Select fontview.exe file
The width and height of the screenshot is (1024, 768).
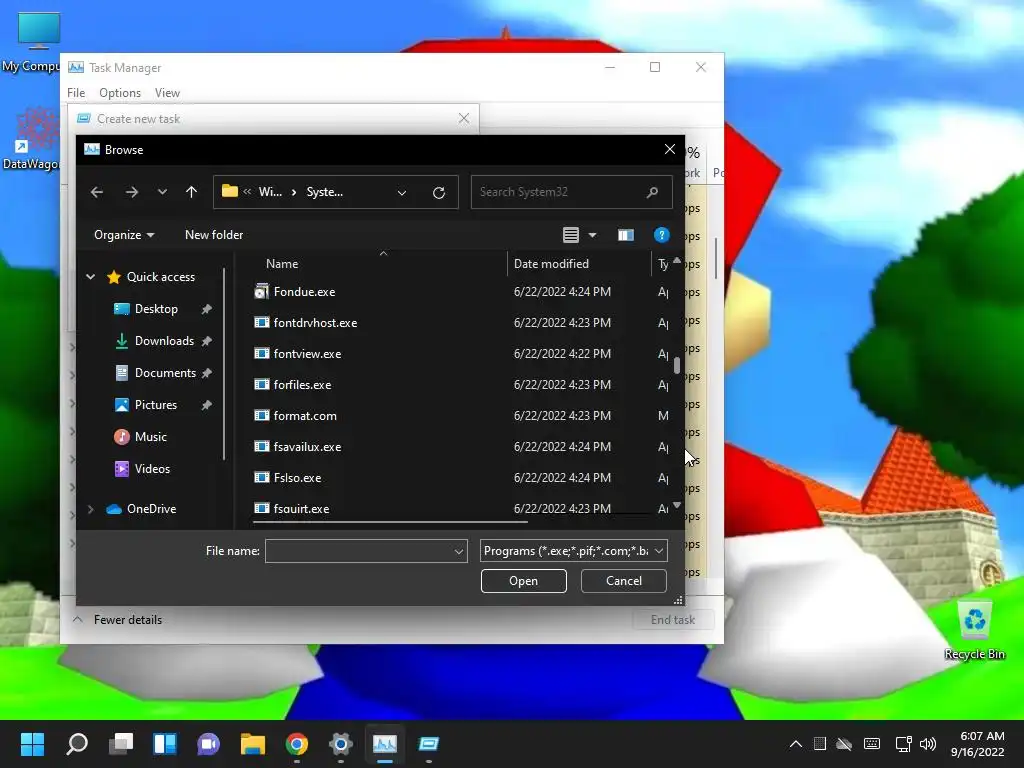[x=307, y=354]
